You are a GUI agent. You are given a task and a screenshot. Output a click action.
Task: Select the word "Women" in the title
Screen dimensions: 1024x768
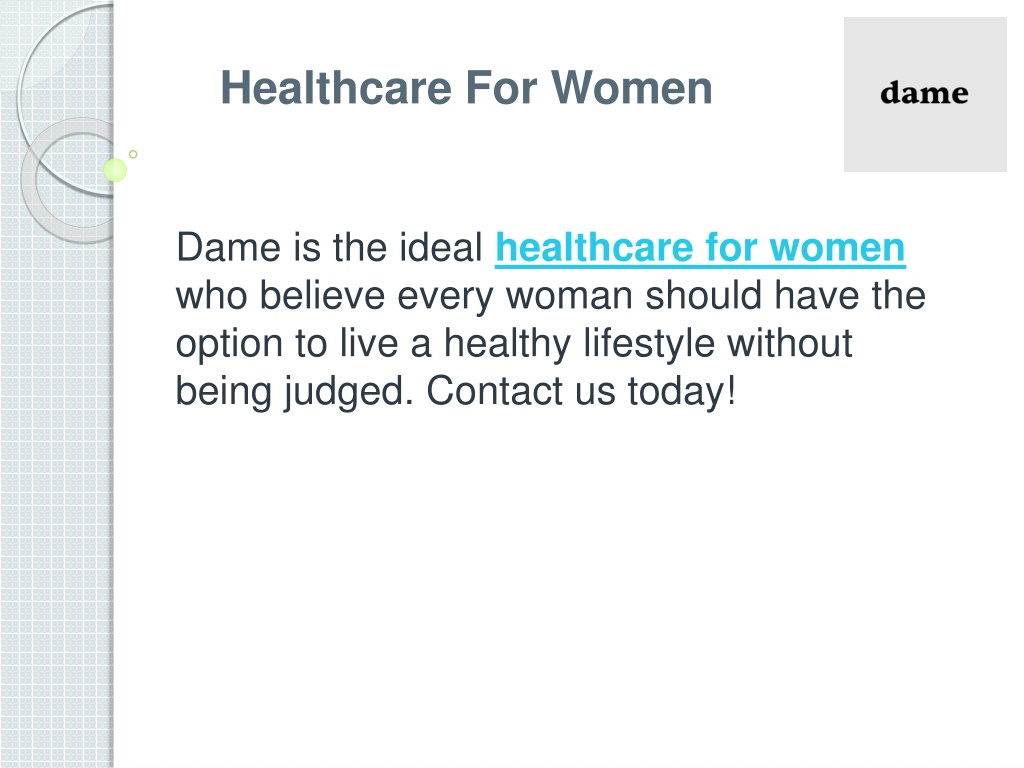click(632, 88)
